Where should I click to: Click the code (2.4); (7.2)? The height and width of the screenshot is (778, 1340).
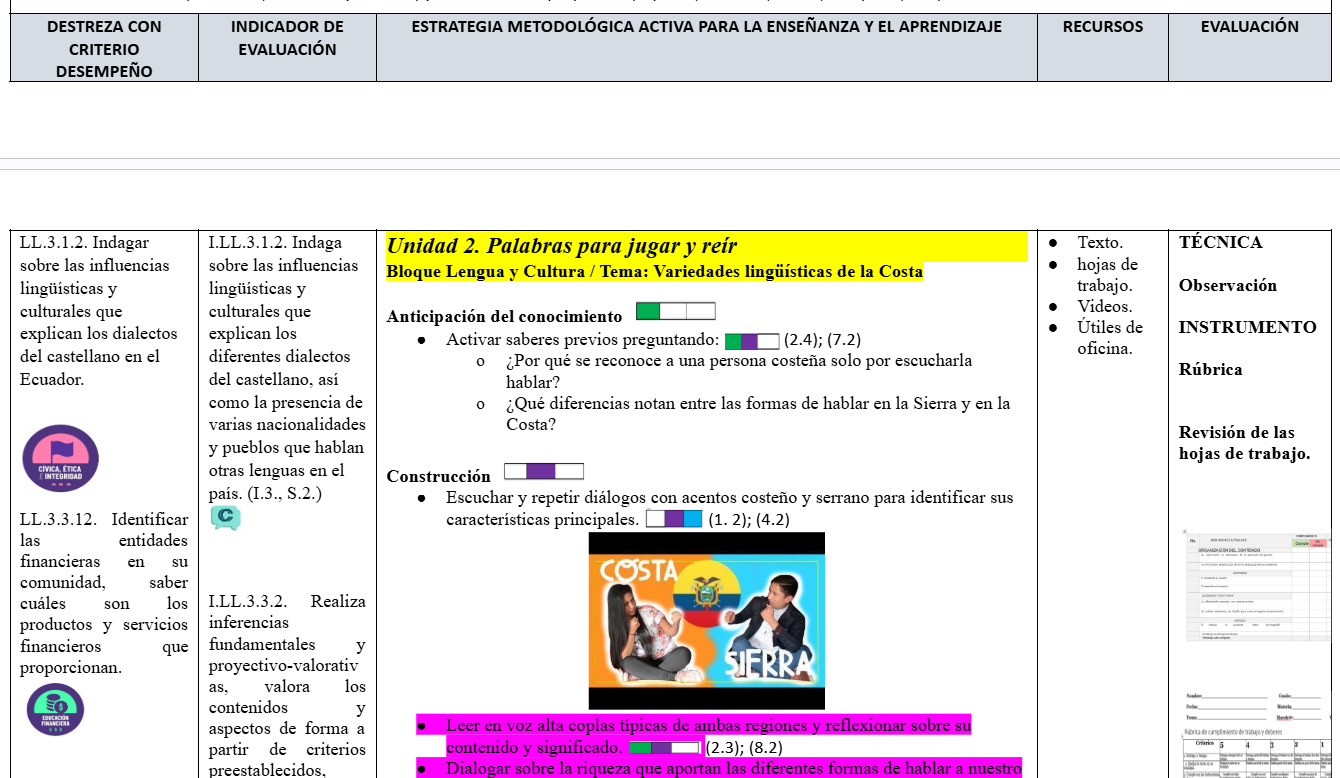(823, 341)
